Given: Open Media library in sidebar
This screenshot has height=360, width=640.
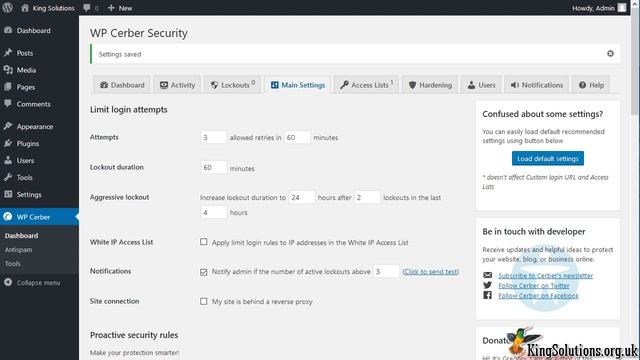Looking at the screenshot, I should click(x=26, y=70).
